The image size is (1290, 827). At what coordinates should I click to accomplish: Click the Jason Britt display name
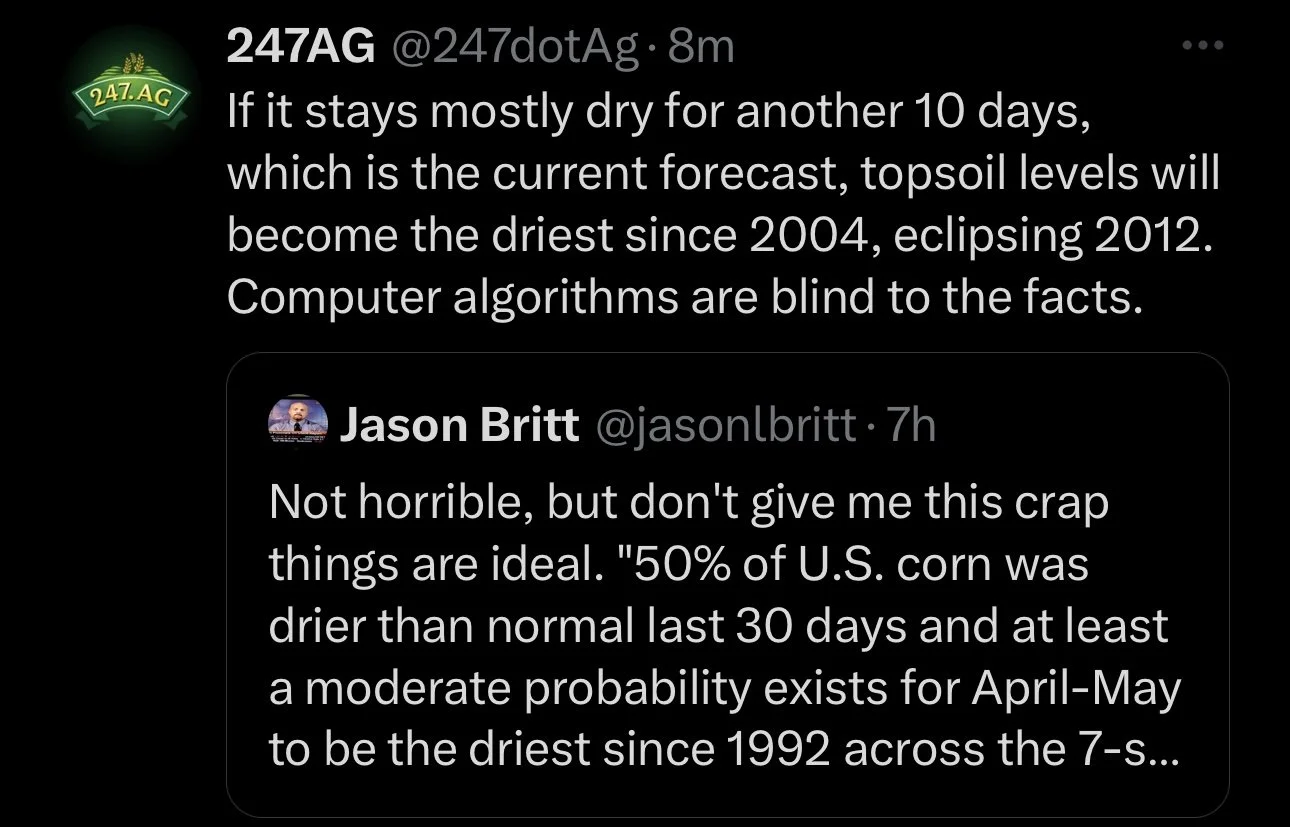tap(460, 425)
